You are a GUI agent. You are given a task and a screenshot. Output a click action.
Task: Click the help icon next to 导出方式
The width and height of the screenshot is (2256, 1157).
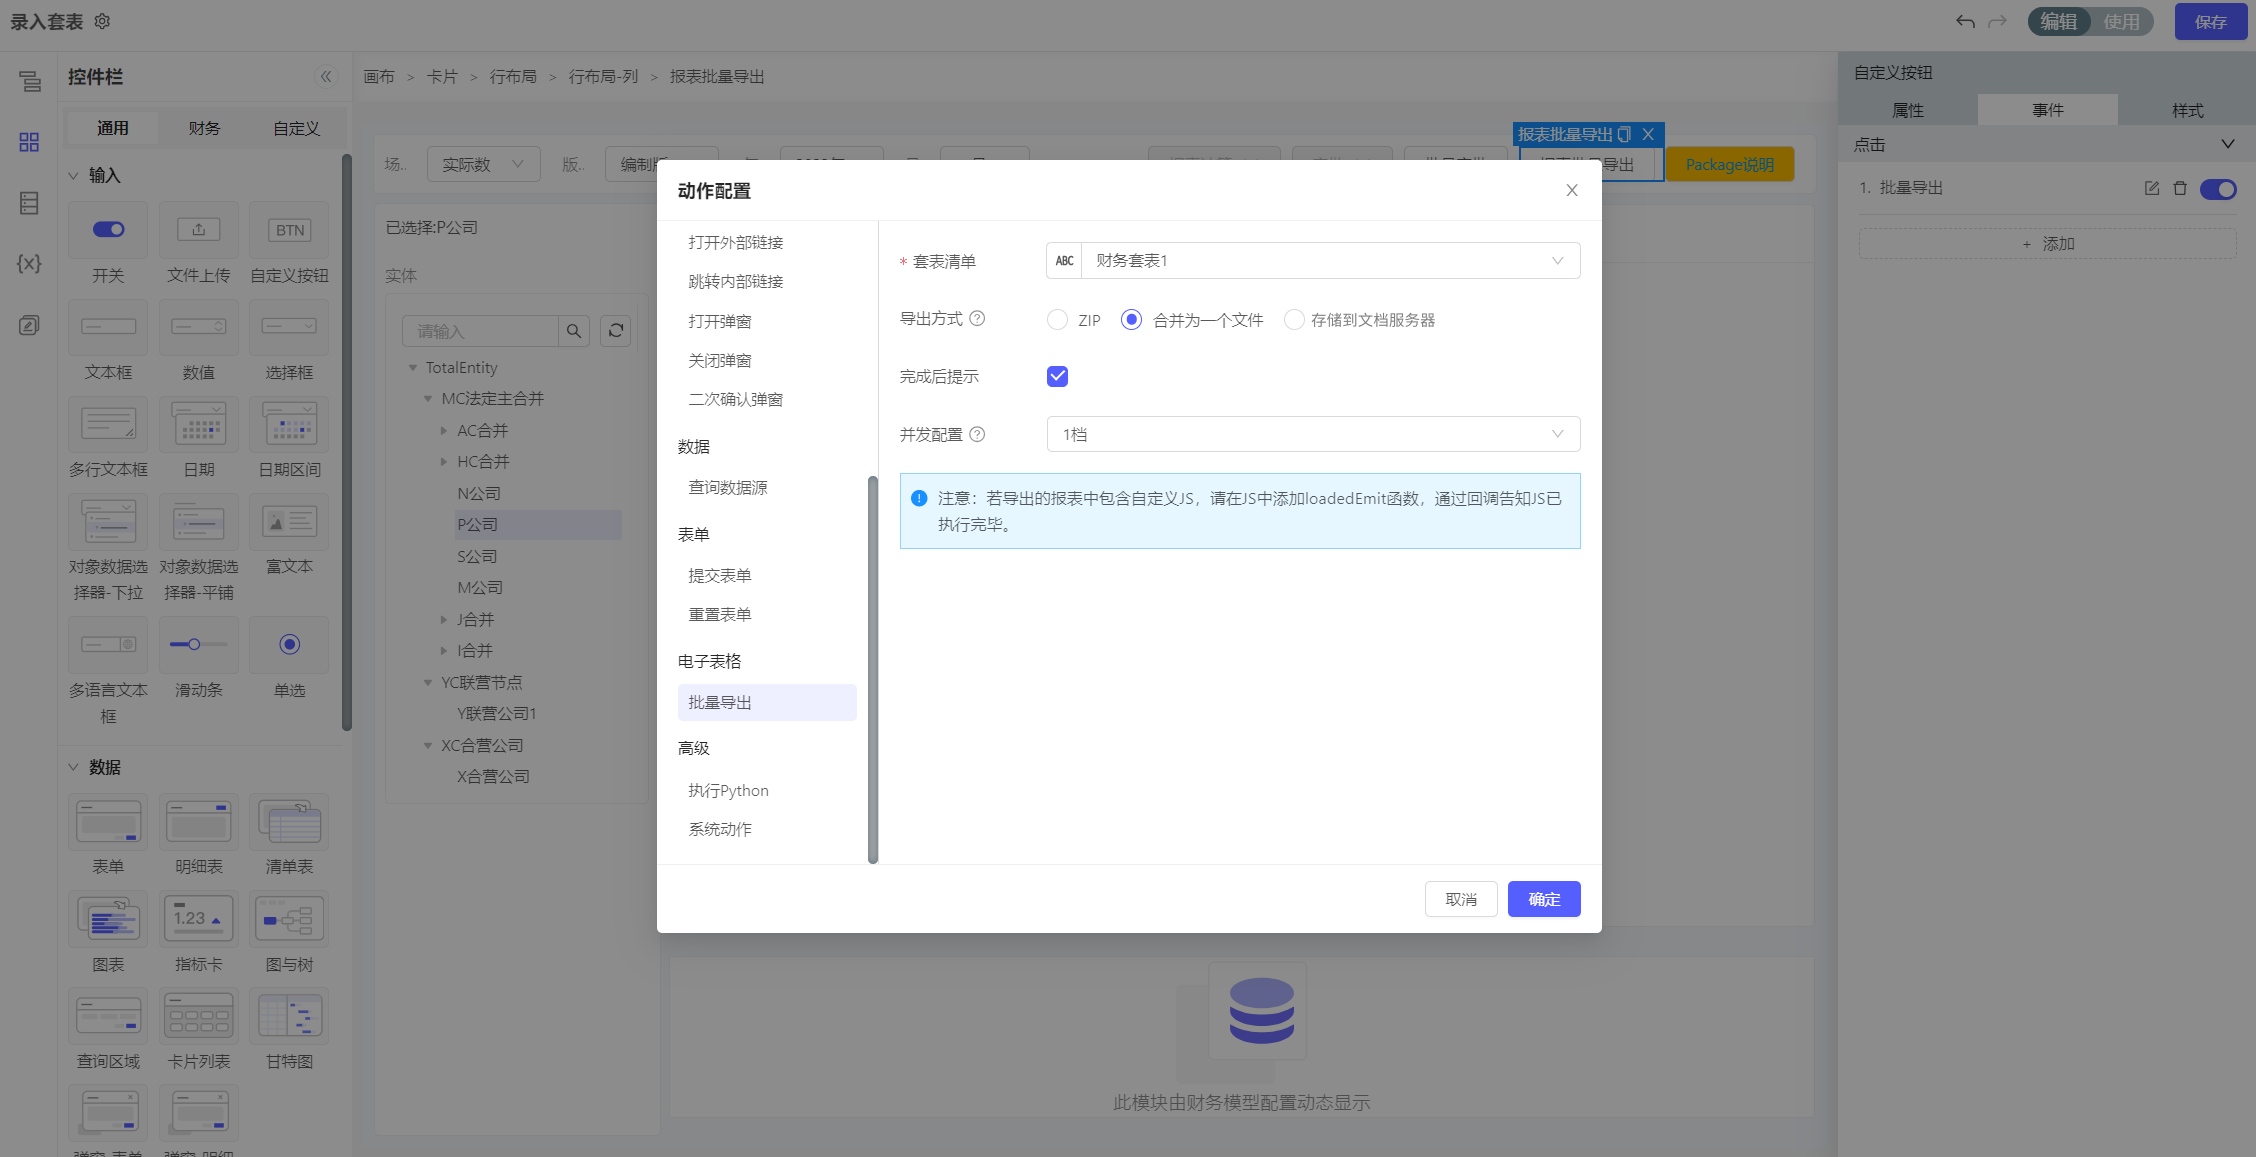(x=977, y=318)
